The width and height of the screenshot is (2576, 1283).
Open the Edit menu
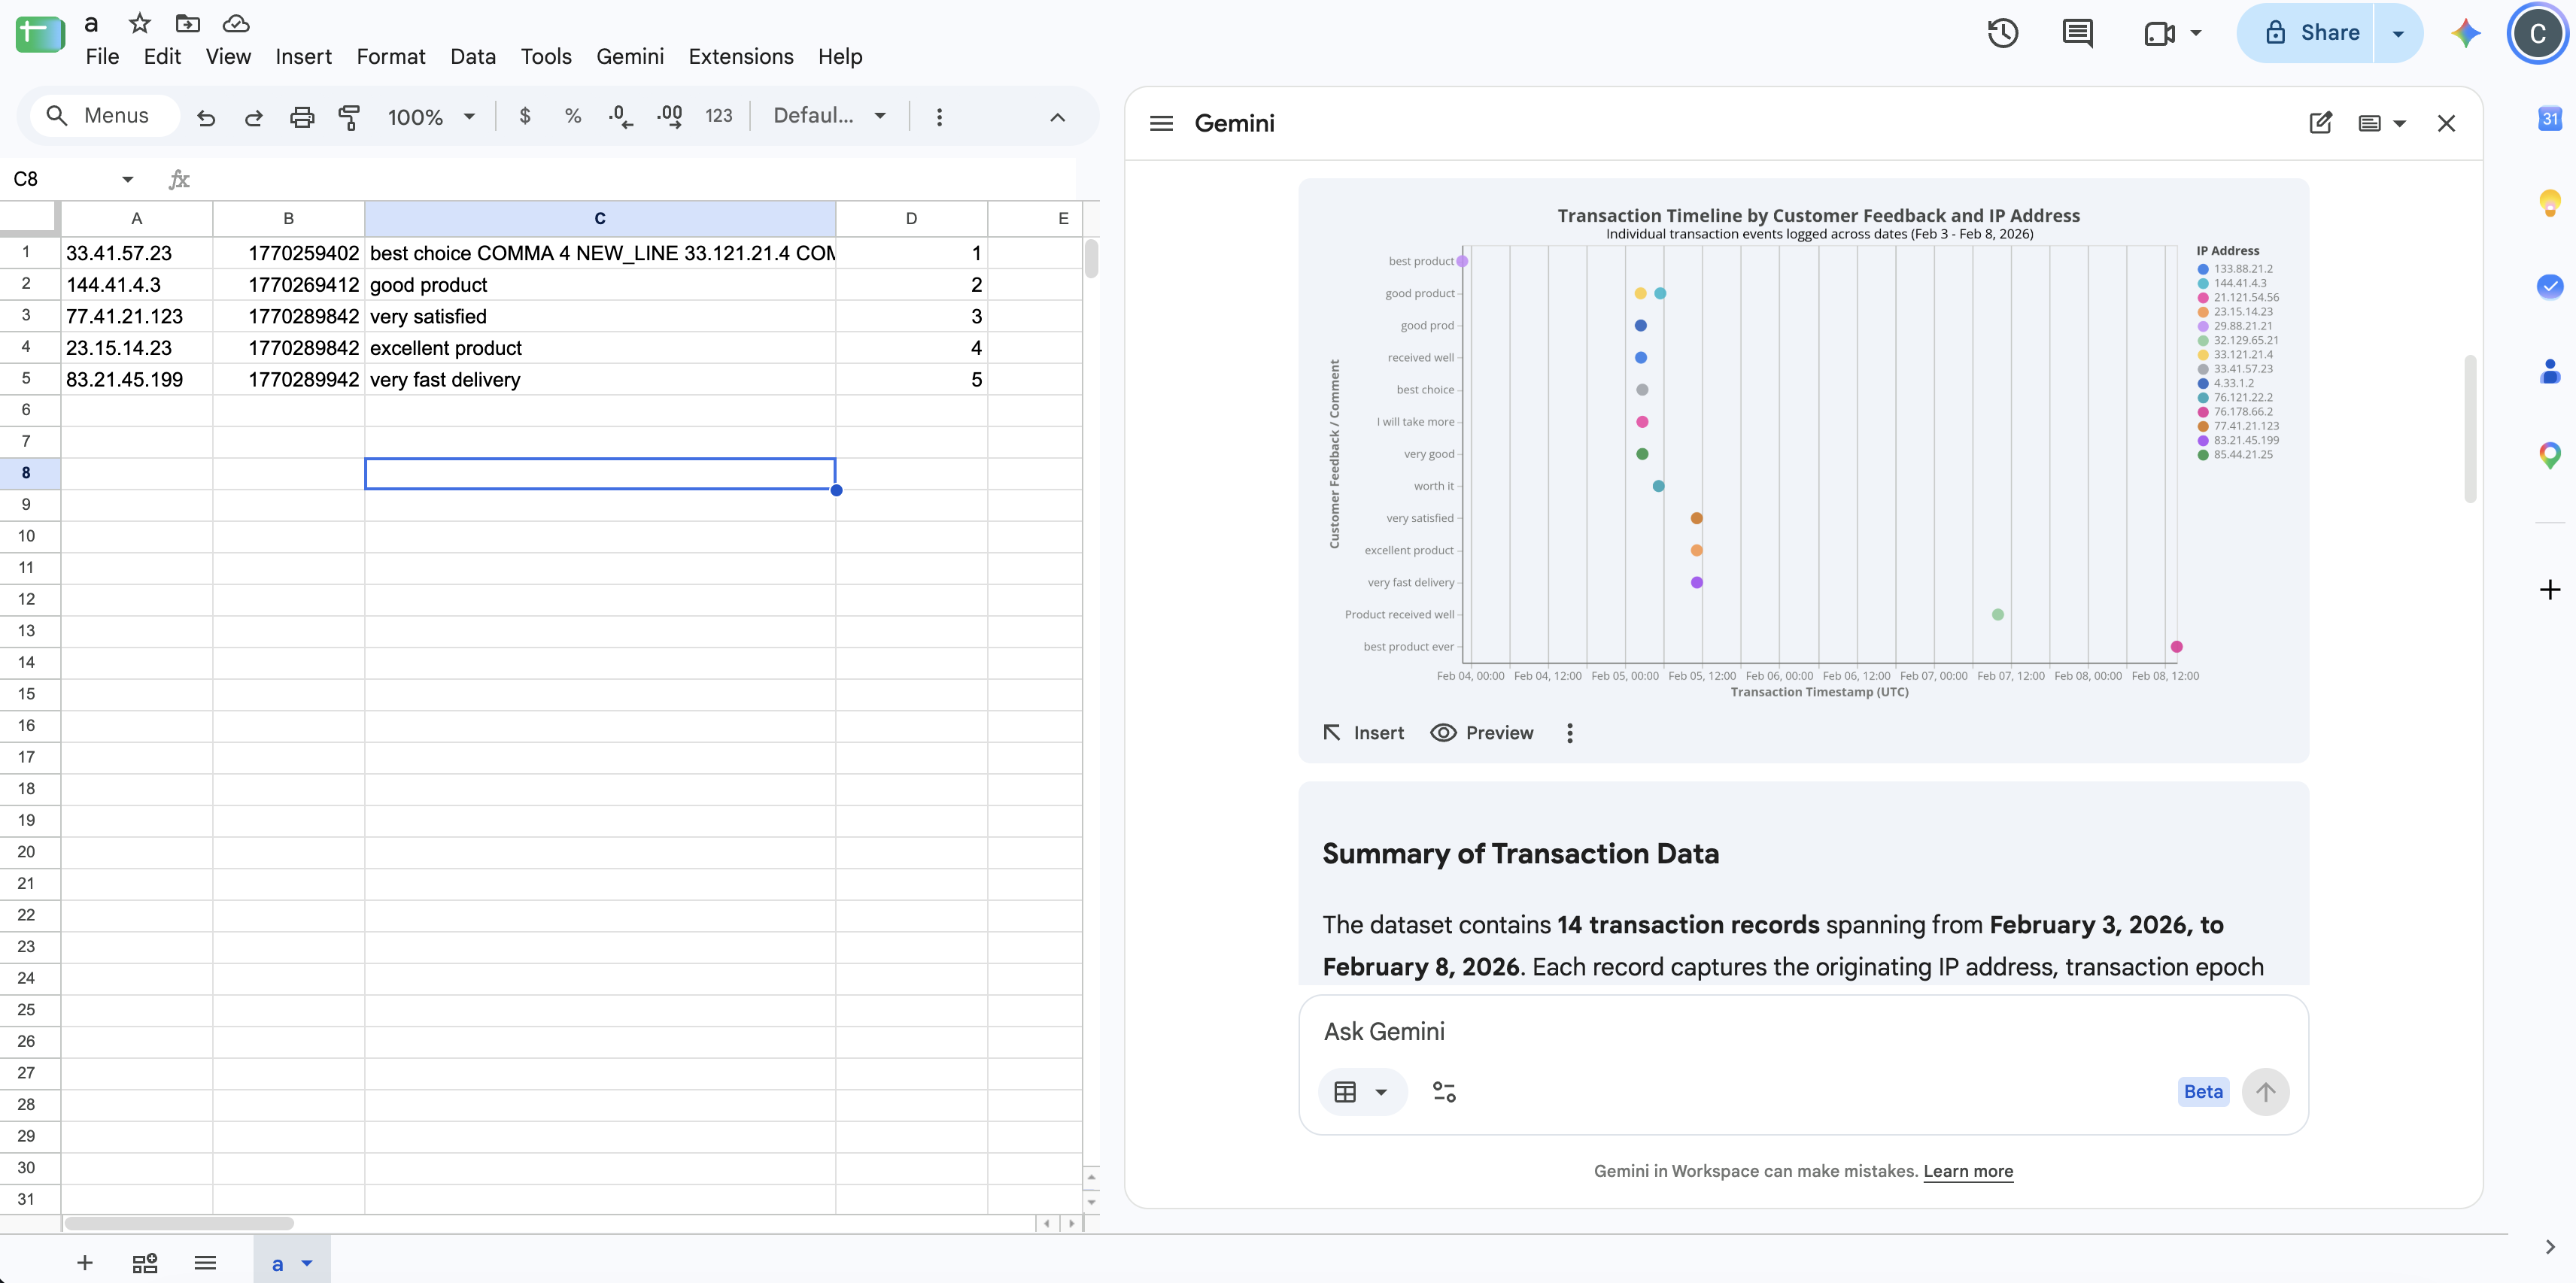point(162,57)
